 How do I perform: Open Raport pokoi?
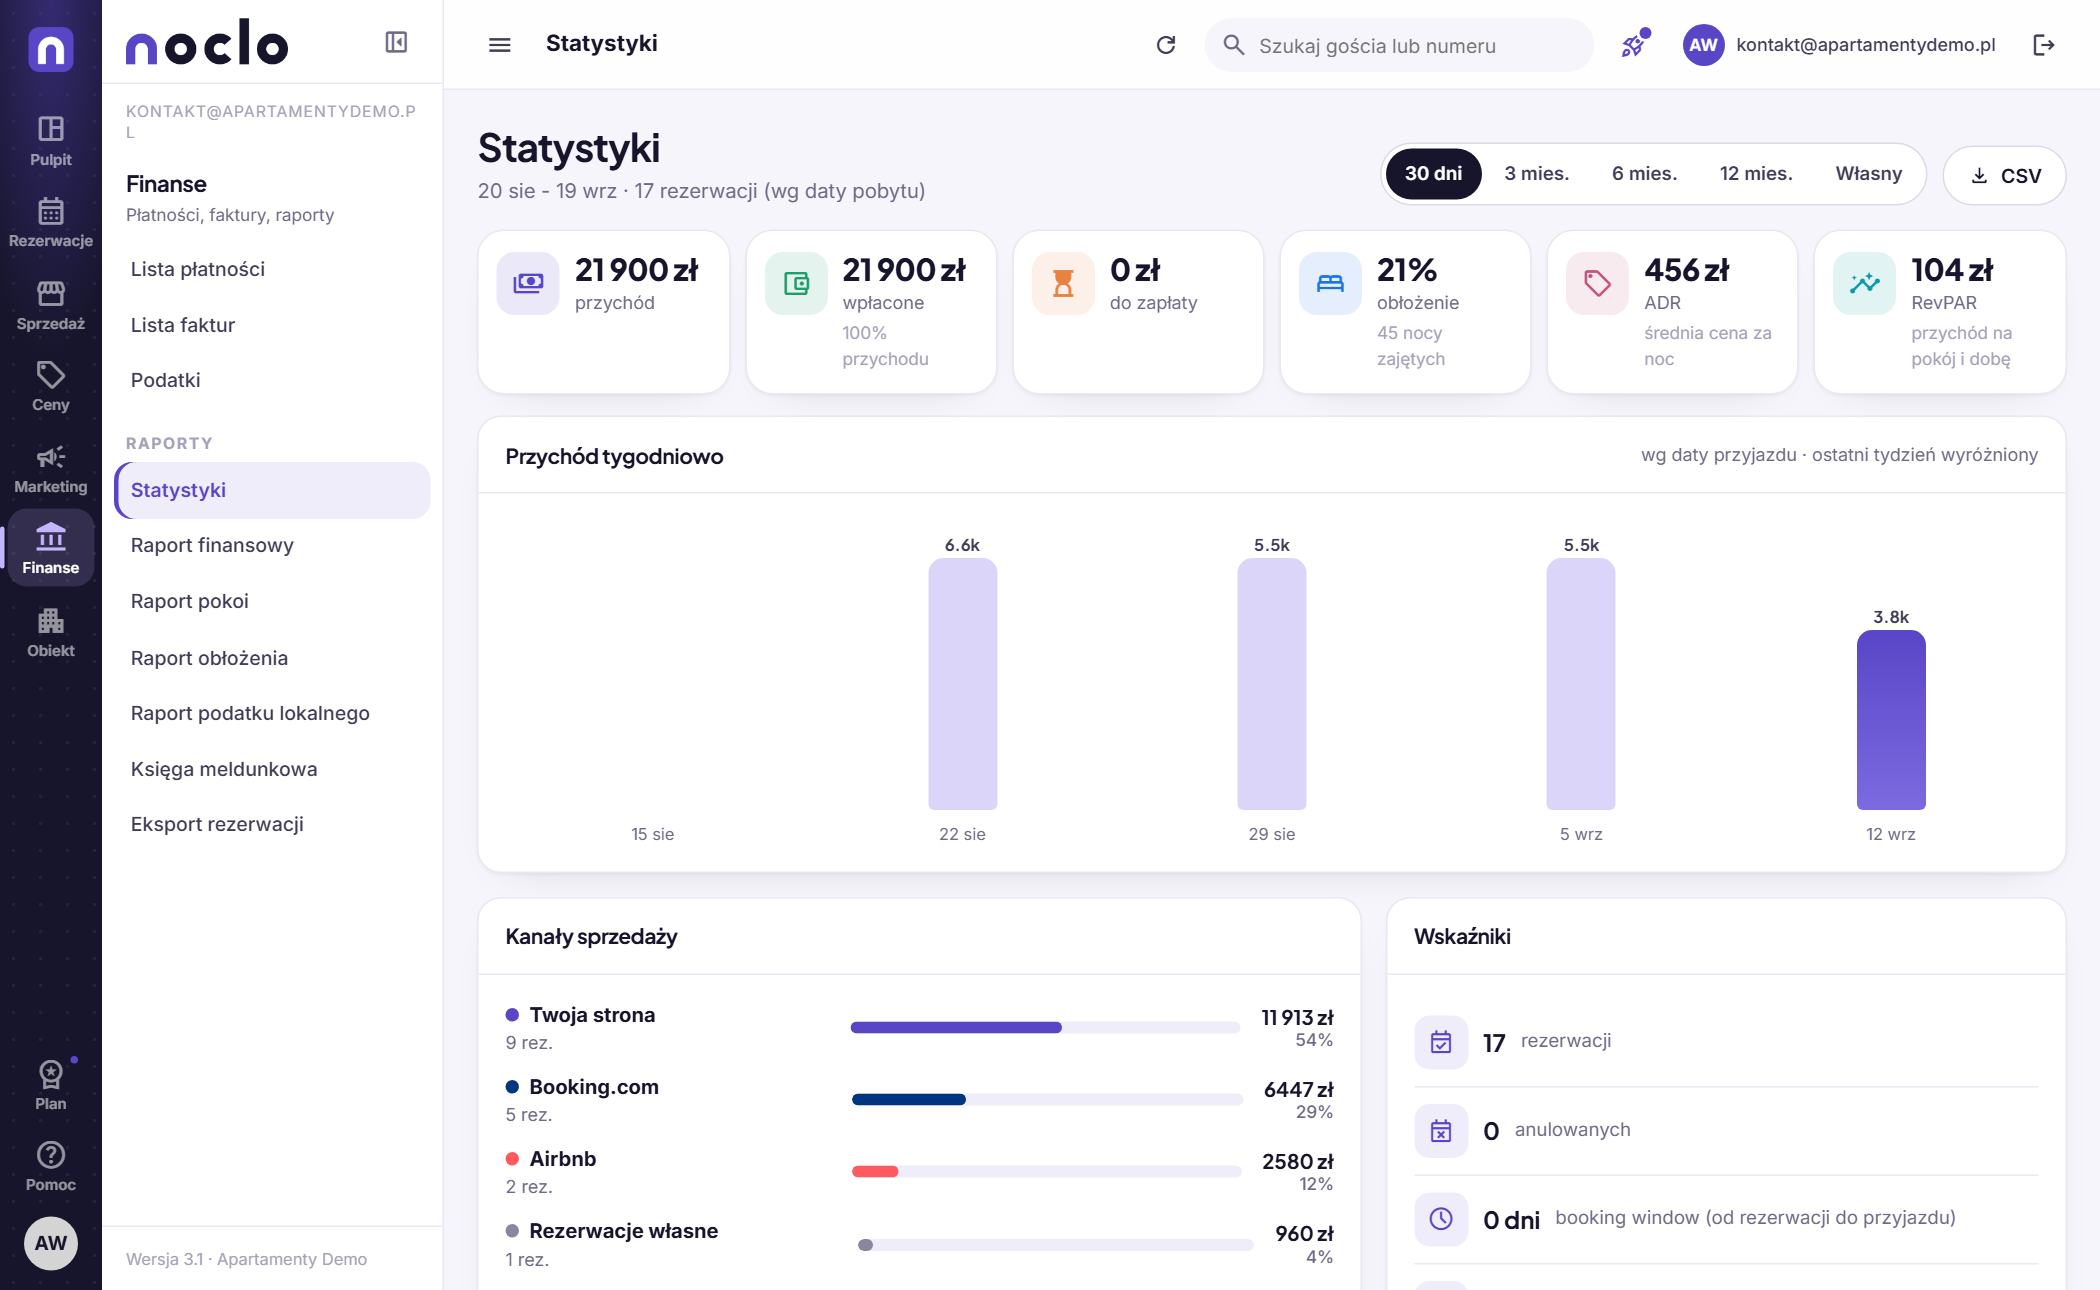(272, 601)
